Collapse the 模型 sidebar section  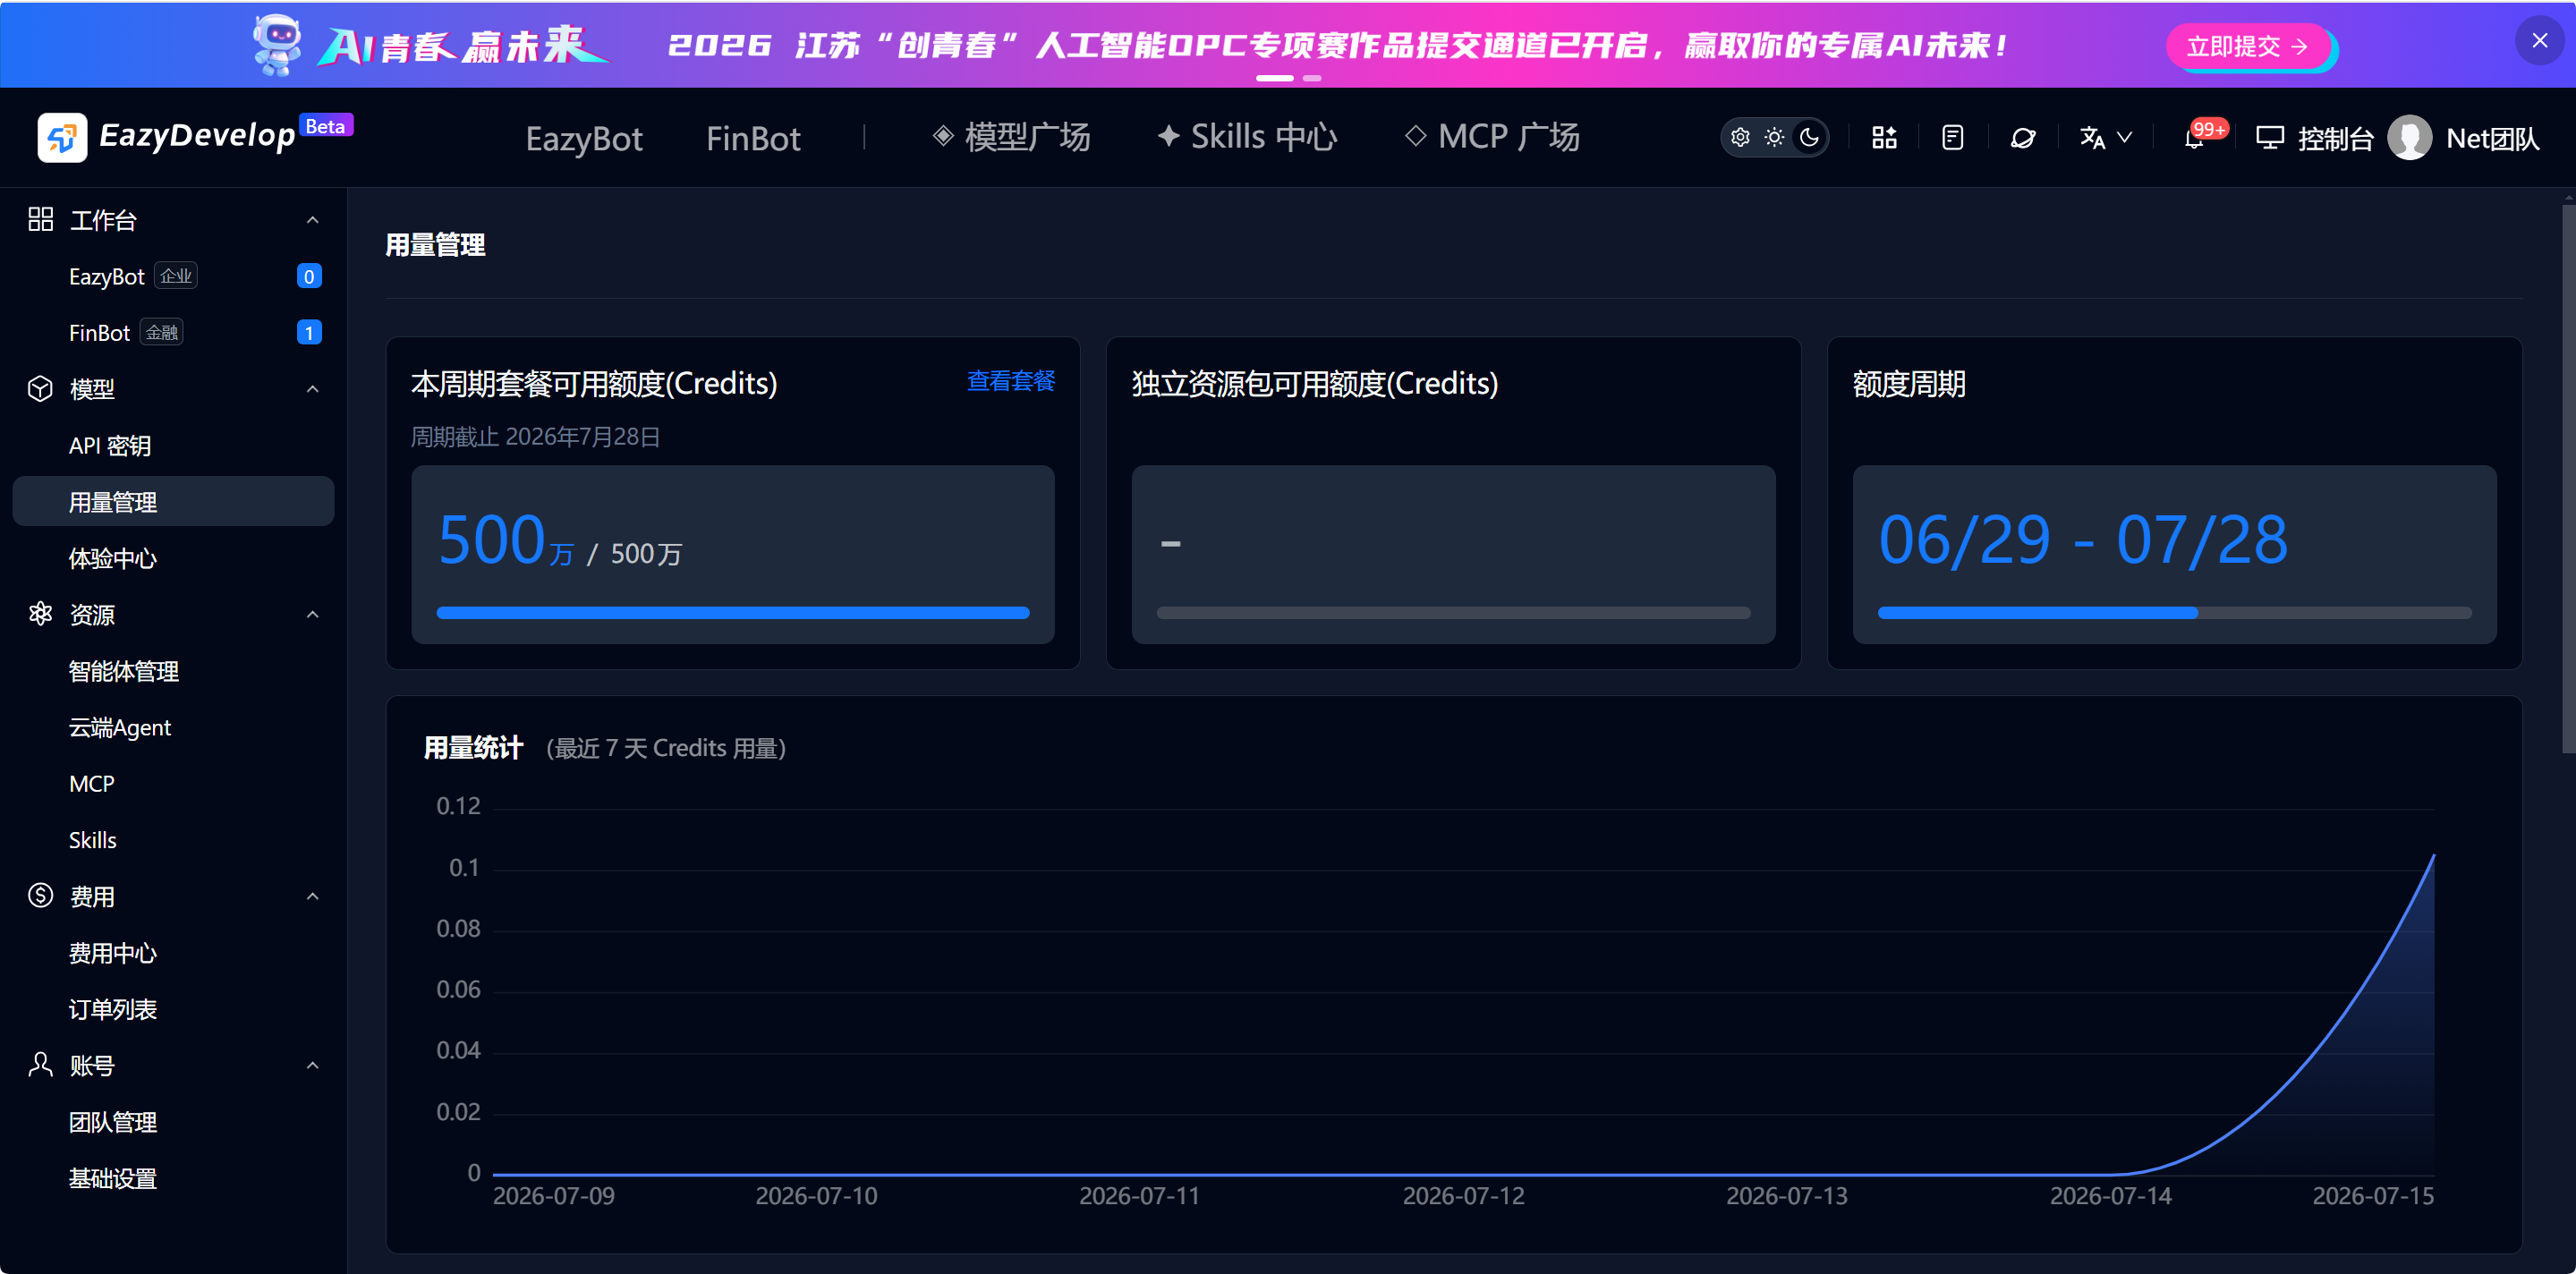pos(313,389)
